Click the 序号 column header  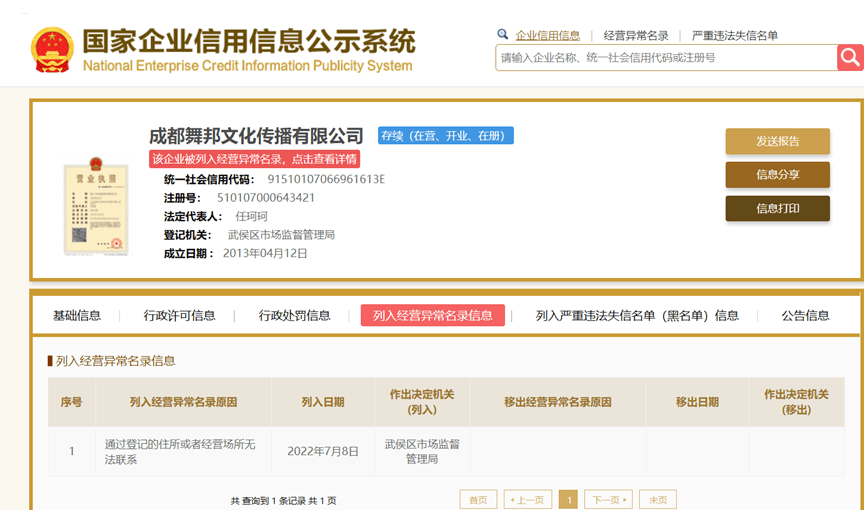point(72,402)
